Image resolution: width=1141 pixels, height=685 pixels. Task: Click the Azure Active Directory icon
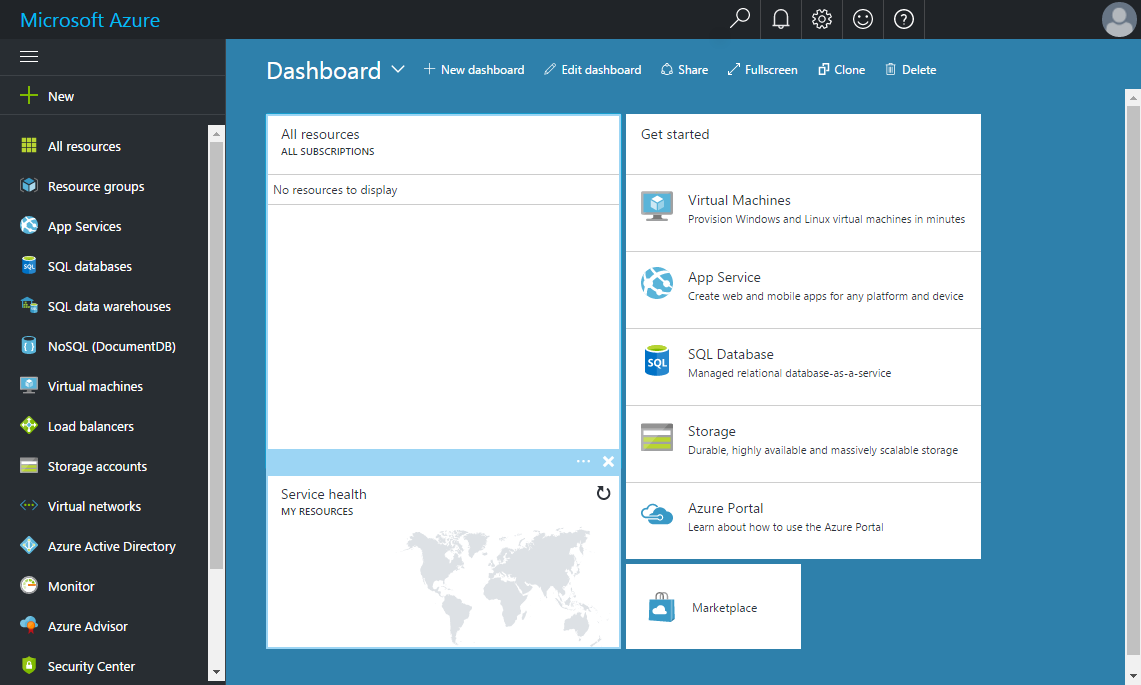coord(29,545)
